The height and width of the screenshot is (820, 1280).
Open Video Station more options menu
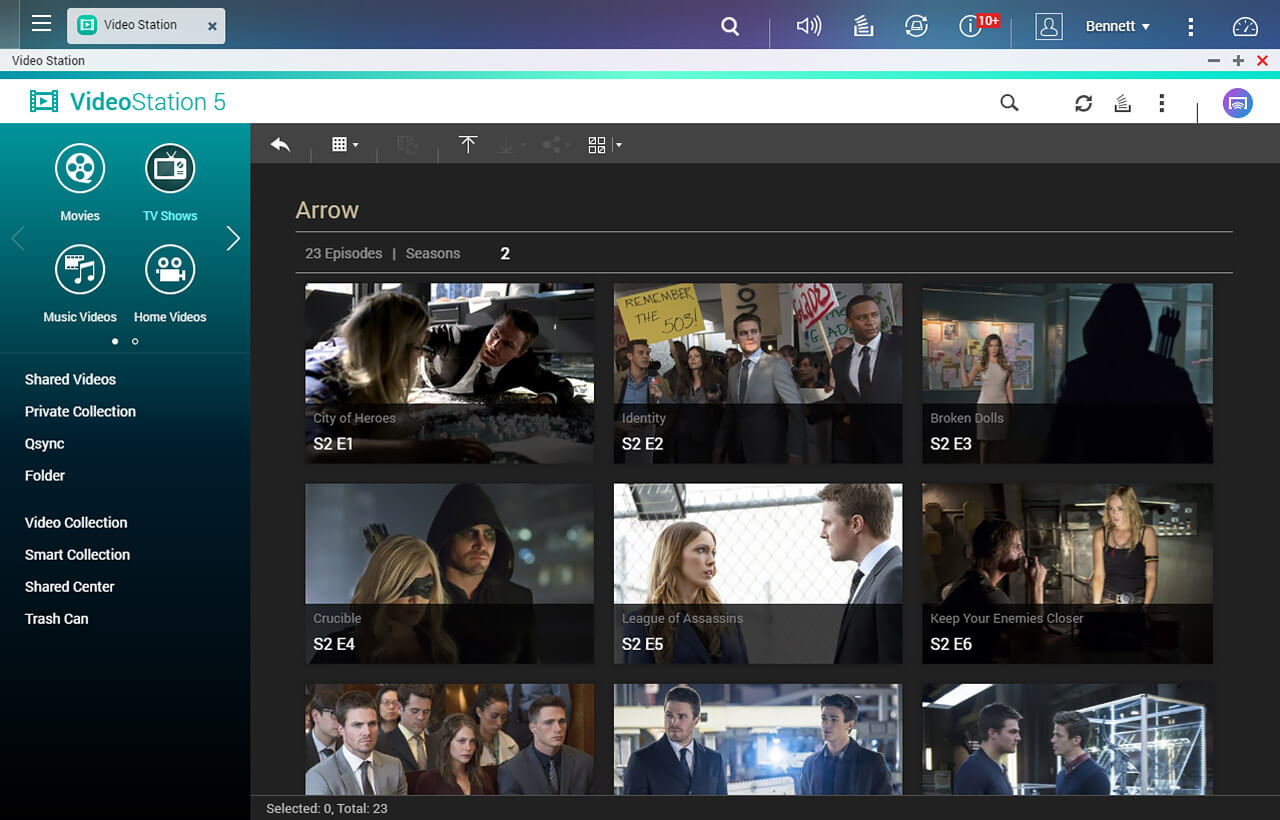click(1161, 103)
